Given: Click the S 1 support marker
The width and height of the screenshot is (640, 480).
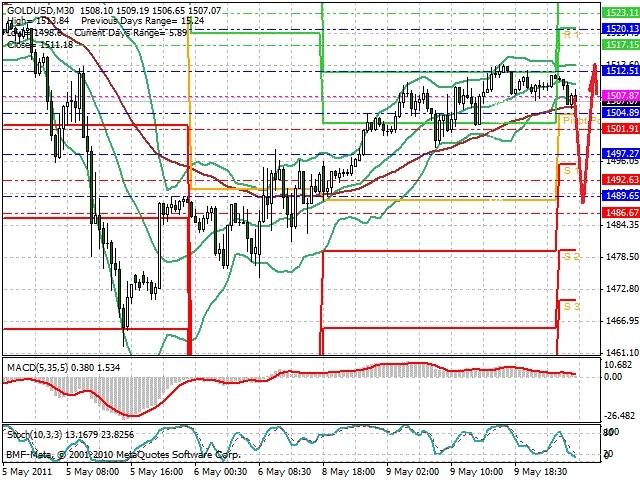Looking at the screenshot, I should (571, 170).
